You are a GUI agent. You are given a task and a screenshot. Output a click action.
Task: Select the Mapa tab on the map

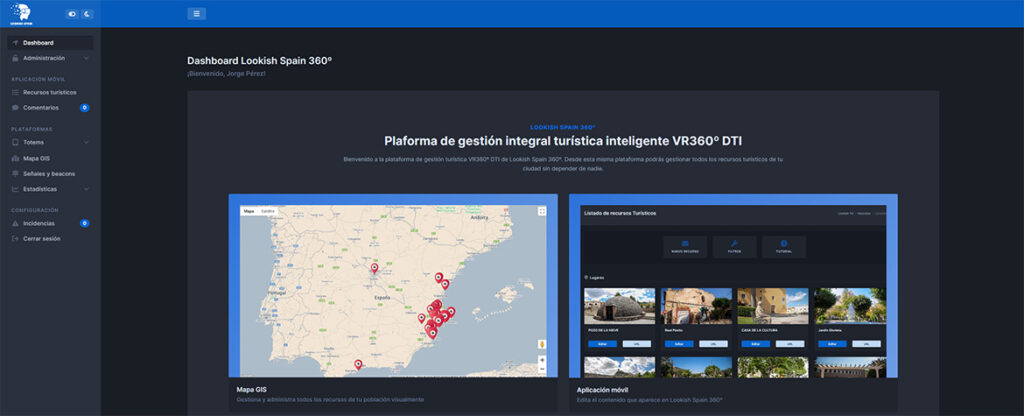pyautogui.click(x=249, y=211)
